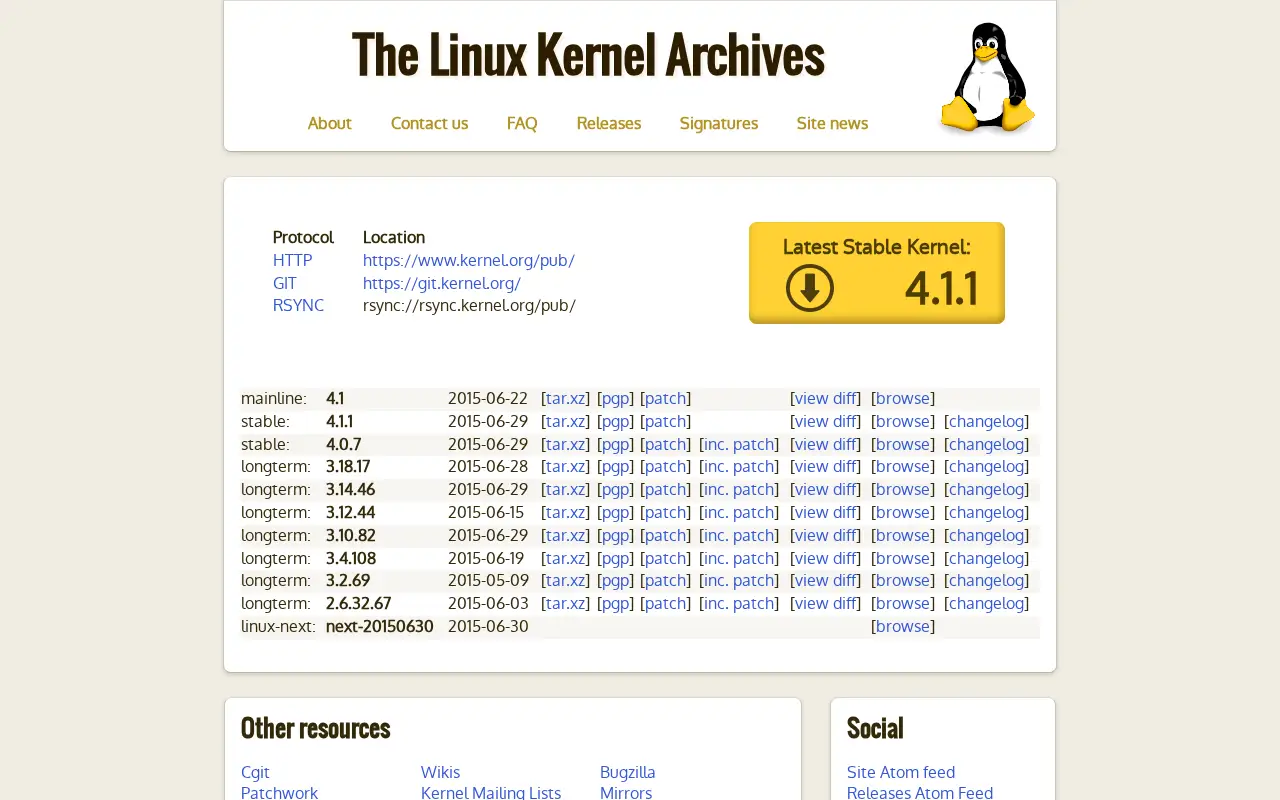Click version text 3.18.17
The height and width of the screenshot is (800, 1280).
click(x=348, y=466)
